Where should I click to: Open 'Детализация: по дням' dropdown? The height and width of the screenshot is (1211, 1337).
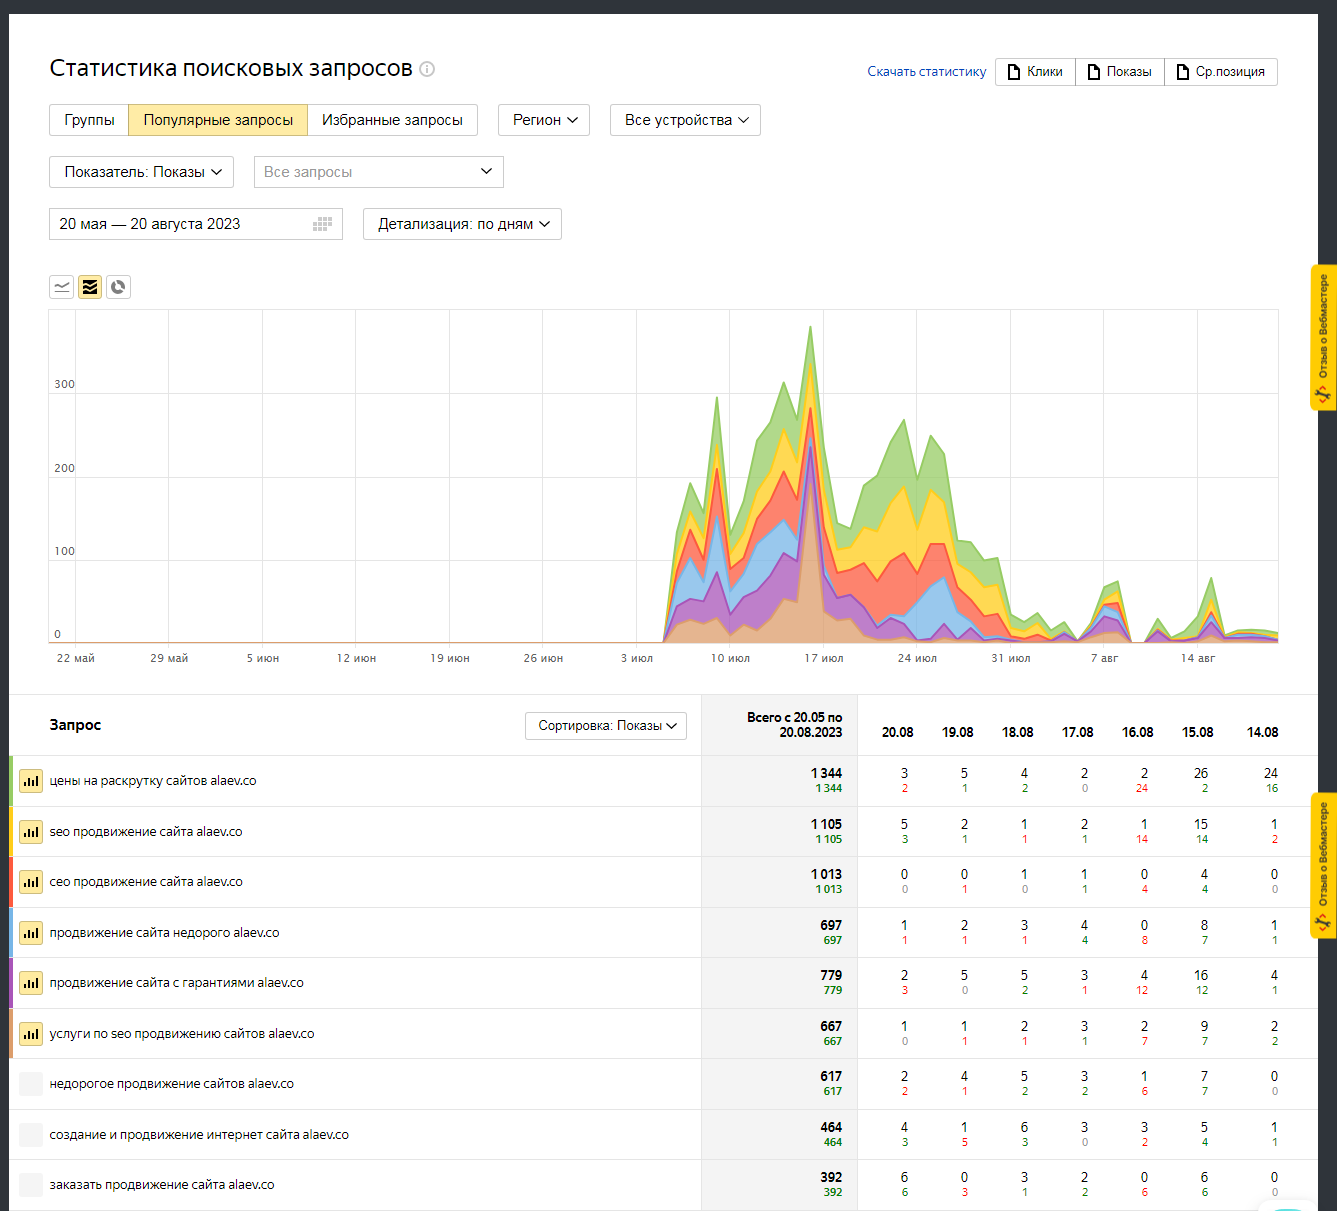click(462, 224)
